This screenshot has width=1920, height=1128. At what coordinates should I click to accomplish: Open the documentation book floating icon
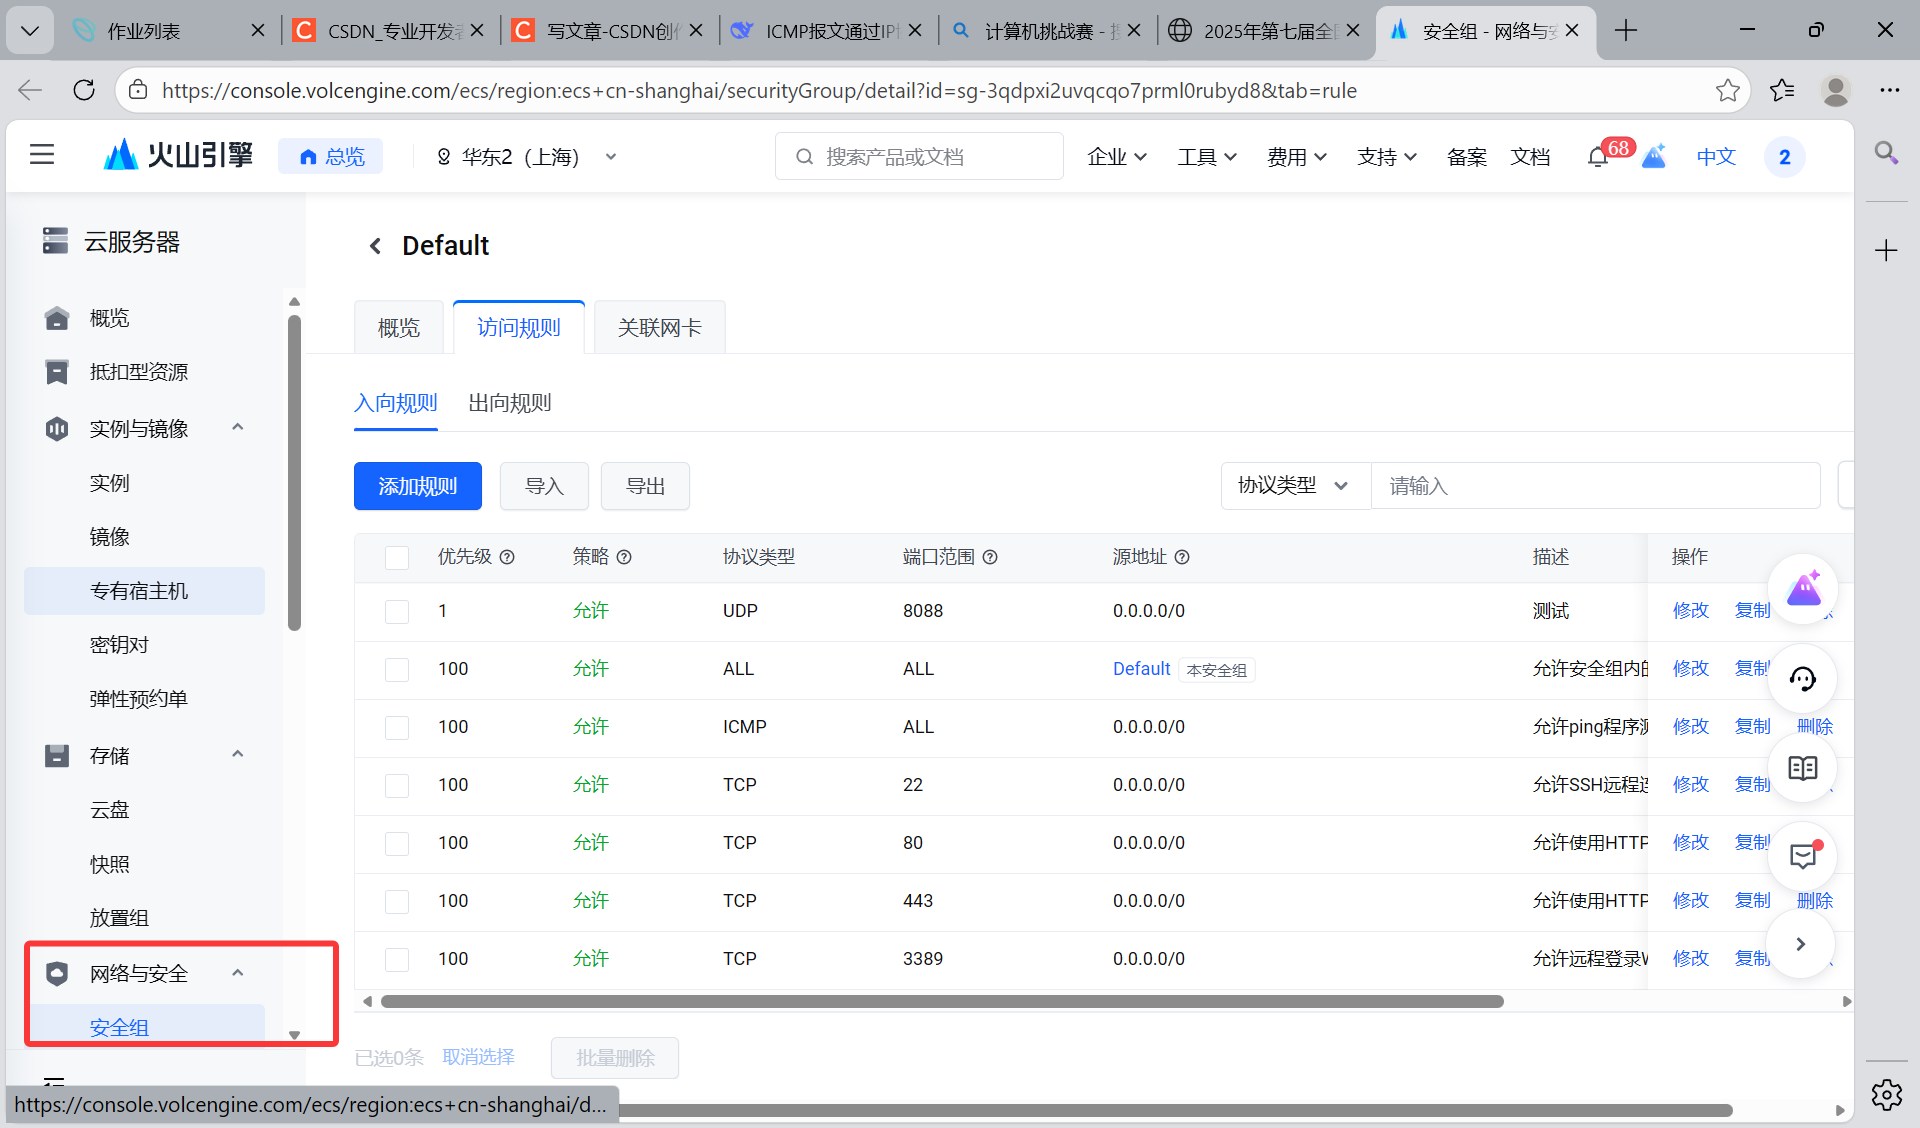tap(1802, 768)
